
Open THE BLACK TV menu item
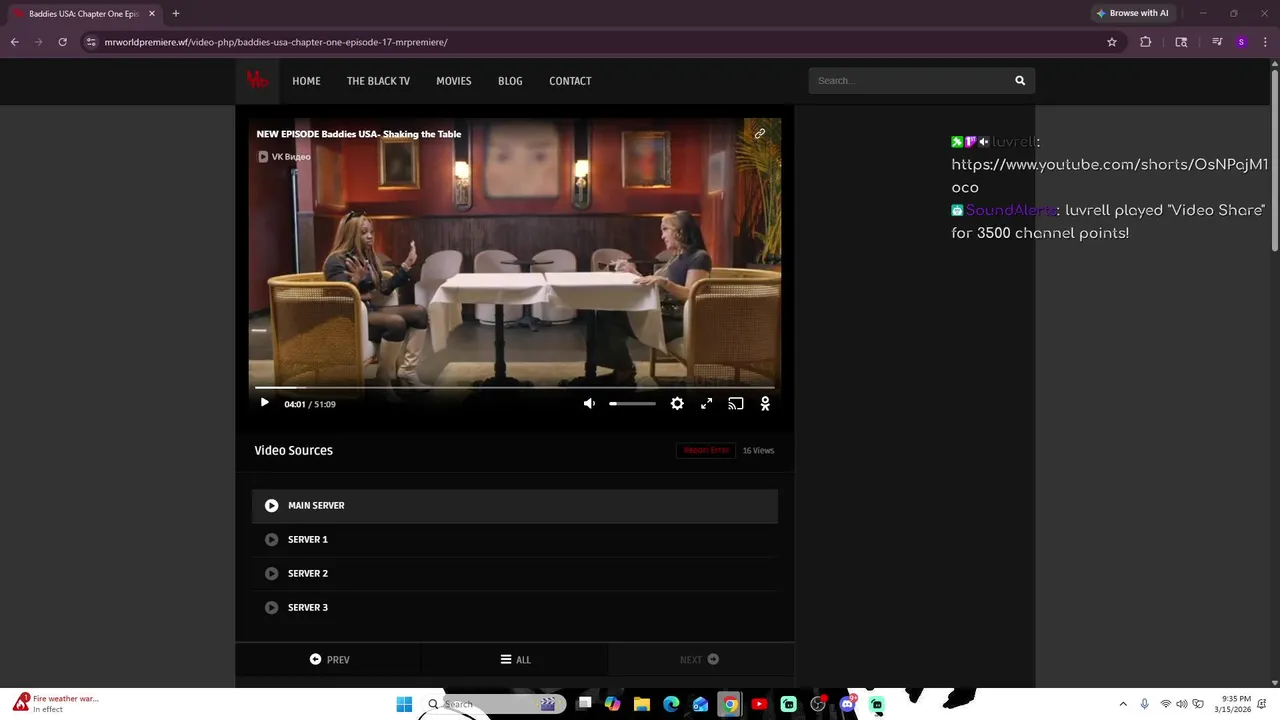click(x=378, y=81)
